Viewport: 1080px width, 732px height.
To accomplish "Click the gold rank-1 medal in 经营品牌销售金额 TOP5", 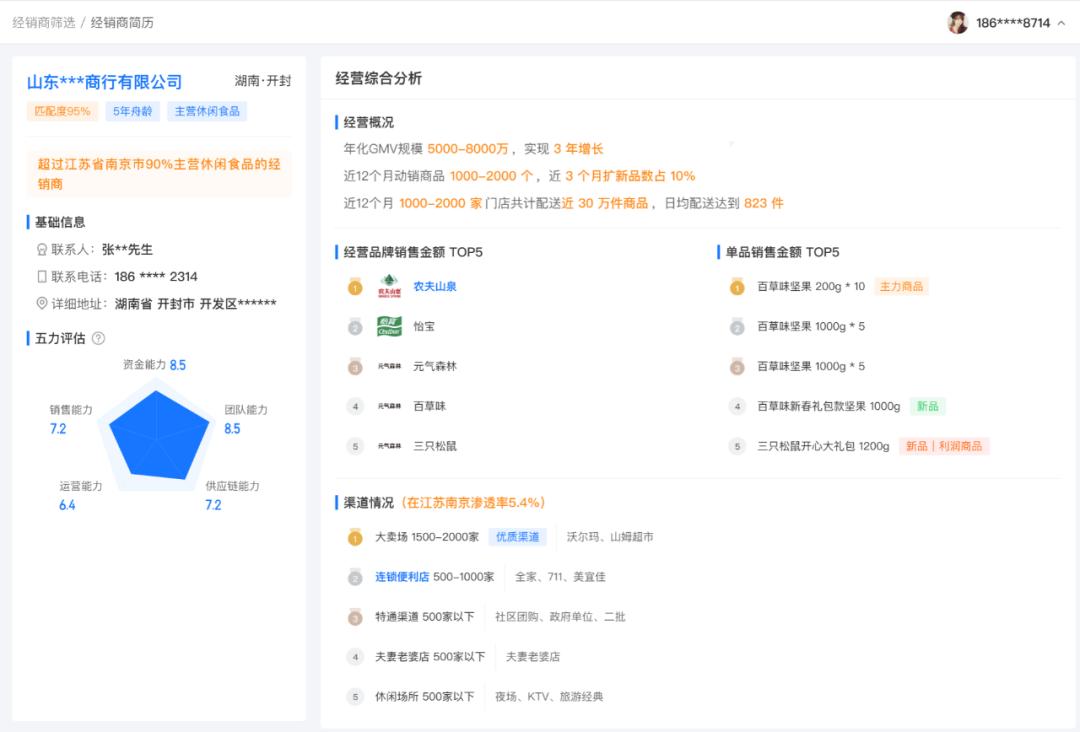I will (354, 287).
